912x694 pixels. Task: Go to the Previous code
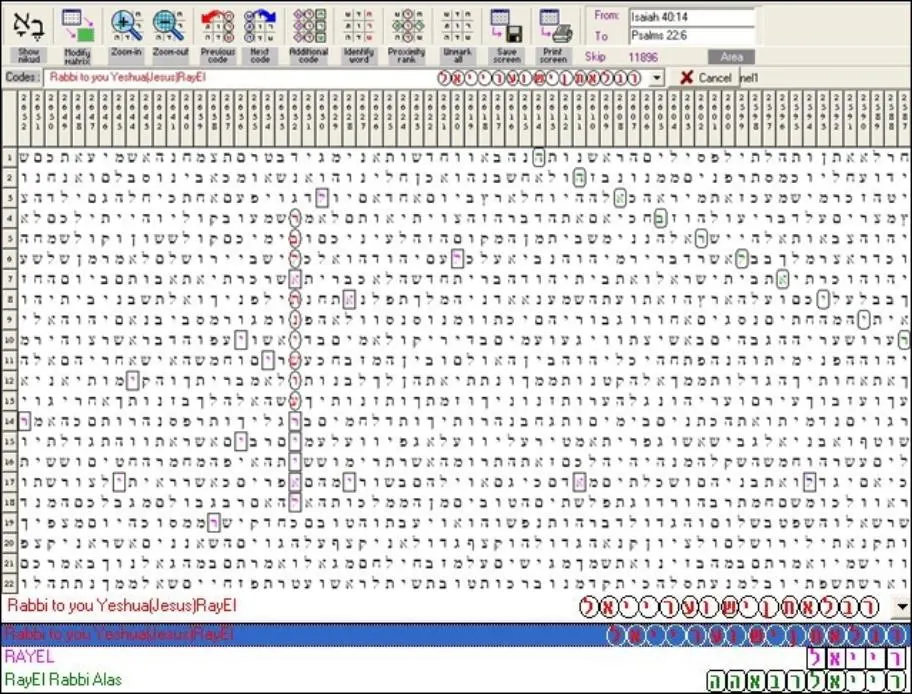coord(217,26)
